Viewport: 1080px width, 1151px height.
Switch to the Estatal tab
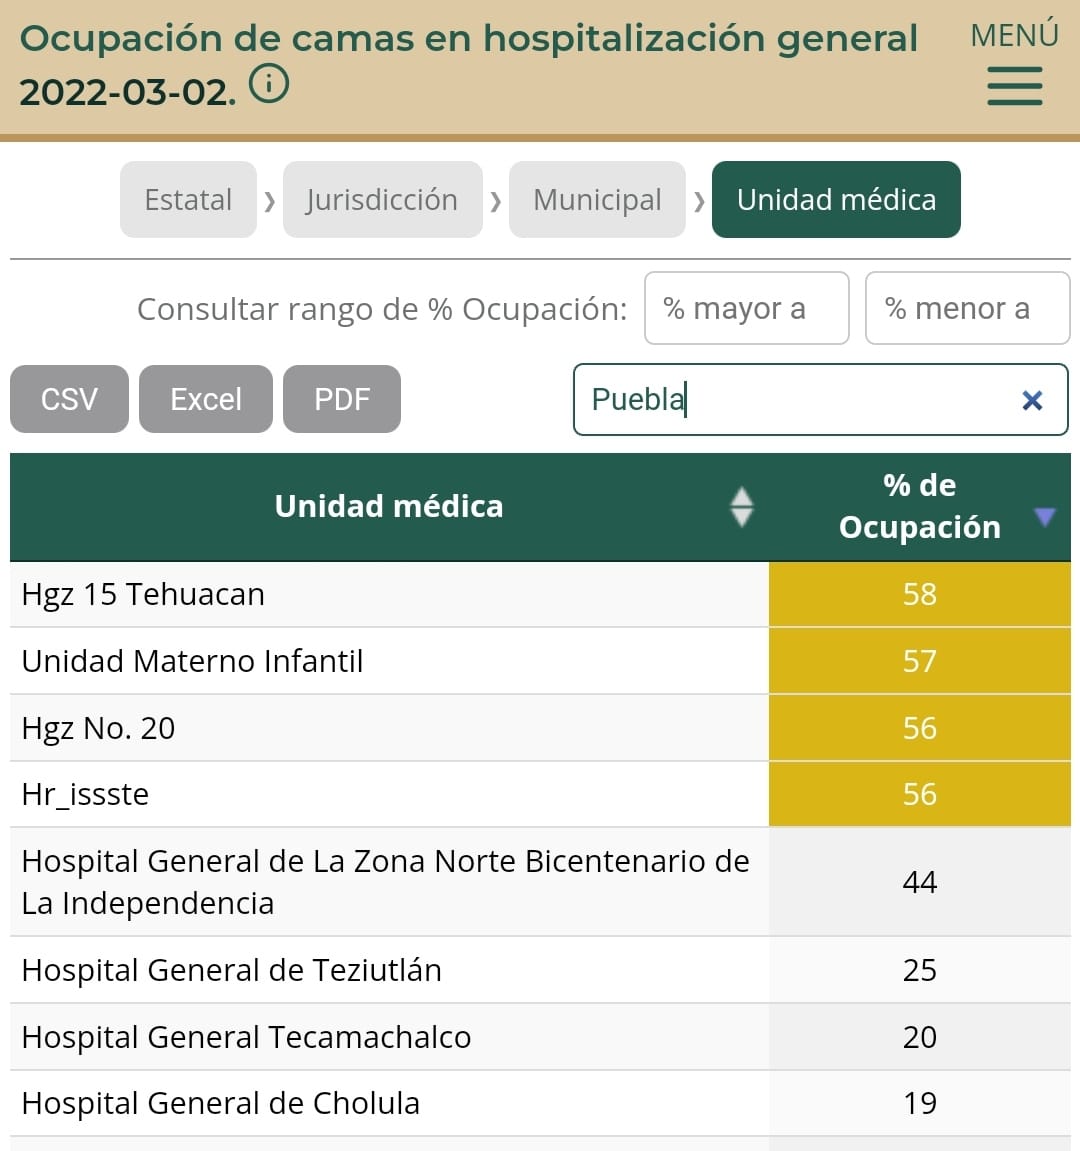click(x=188, y=200)
